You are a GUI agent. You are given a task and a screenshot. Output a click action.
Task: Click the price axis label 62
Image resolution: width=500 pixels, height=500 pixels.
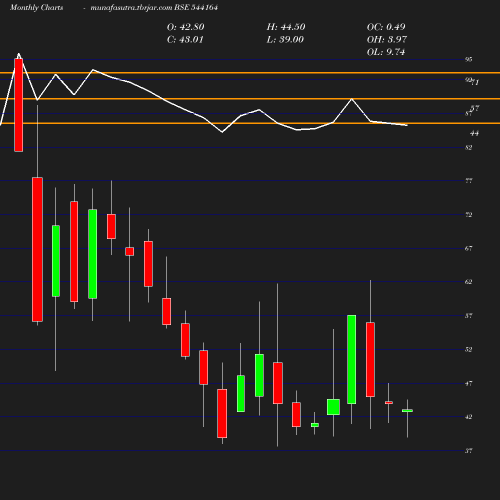click(x=469, y=282)
